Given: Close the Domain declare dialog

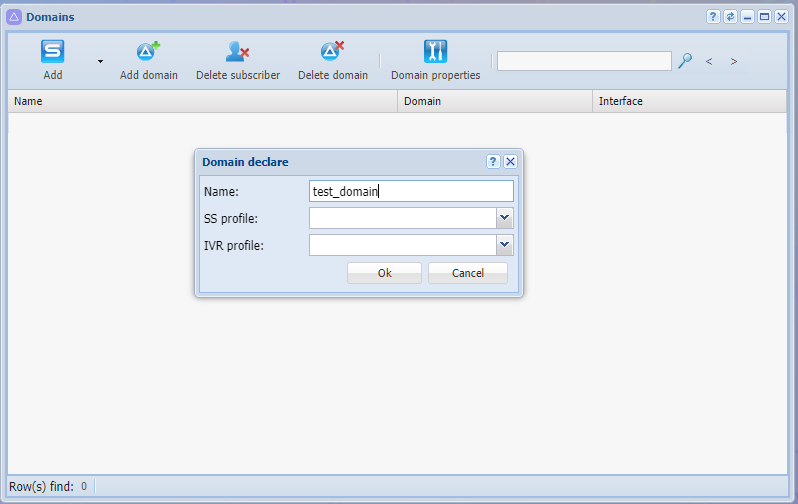Looking at the screenshot, I should tap(510, 161).
